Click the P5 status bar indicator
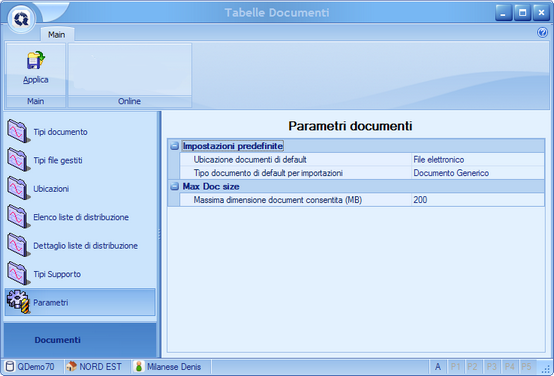This screenshot has width=554, height=376. (x=526, y=366)
